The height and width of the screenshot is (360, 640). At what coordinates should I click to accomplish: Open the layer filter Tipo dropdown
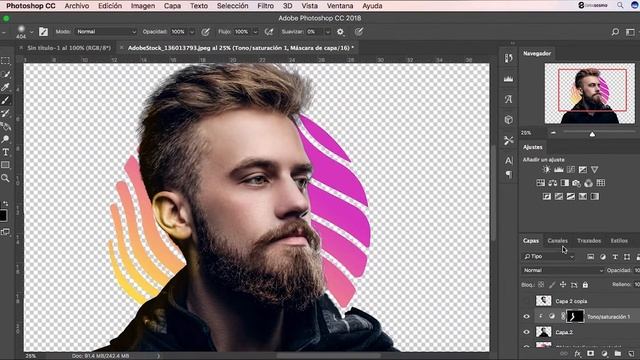[549, 256]
